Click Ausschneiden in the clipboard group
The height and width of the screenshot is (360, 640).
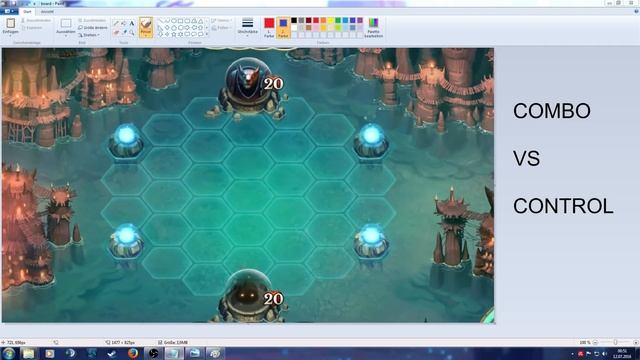tap(36, 20)
